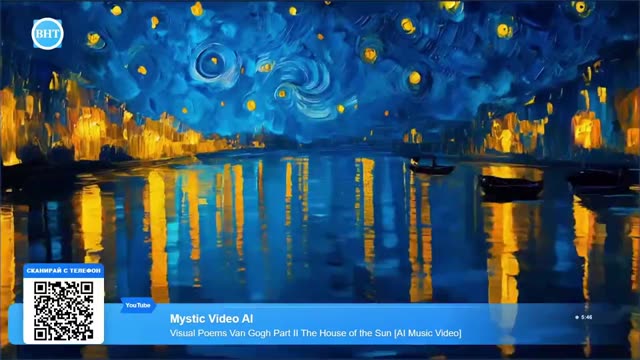Click the 'СКАНИРАЙ С ТЕЛЕФОН' header label
This screenshot has width=640, height=360.
64,271
